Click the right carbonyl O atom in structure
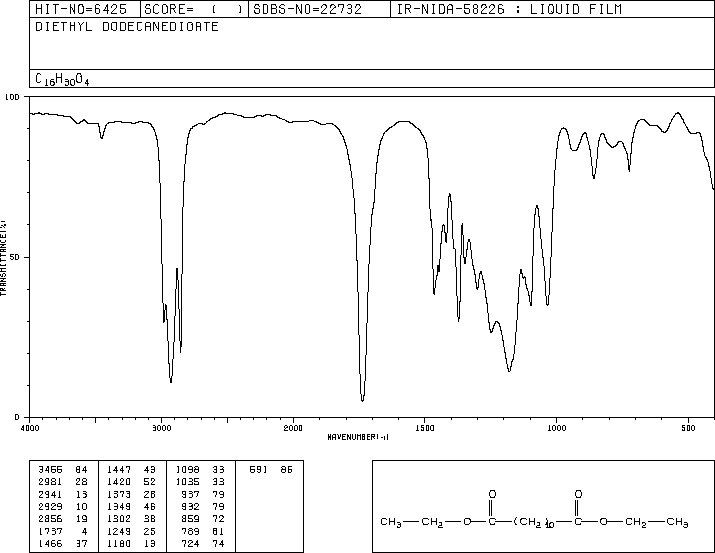Viewport: 715px width, 553px height. (578, 494)
